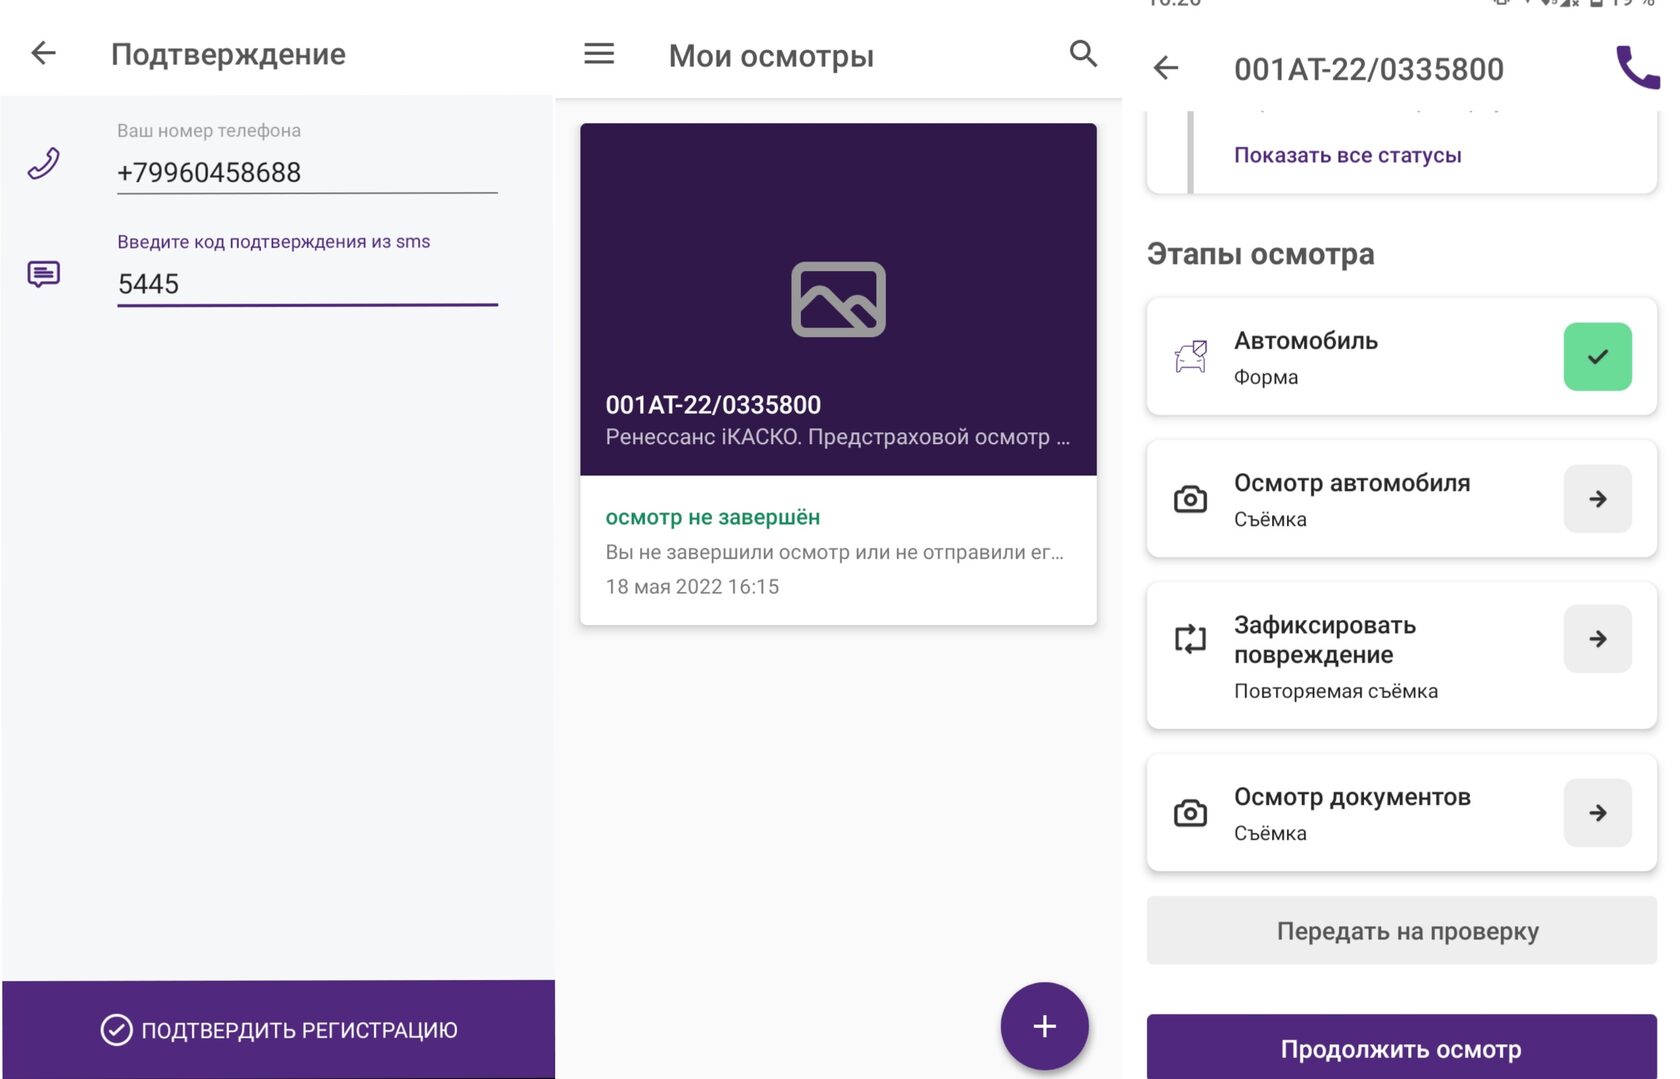This screenshot has width=1680, height=1079.
Task: Focus the SMS confirmation code field 5445
Action: coord(307,284)
